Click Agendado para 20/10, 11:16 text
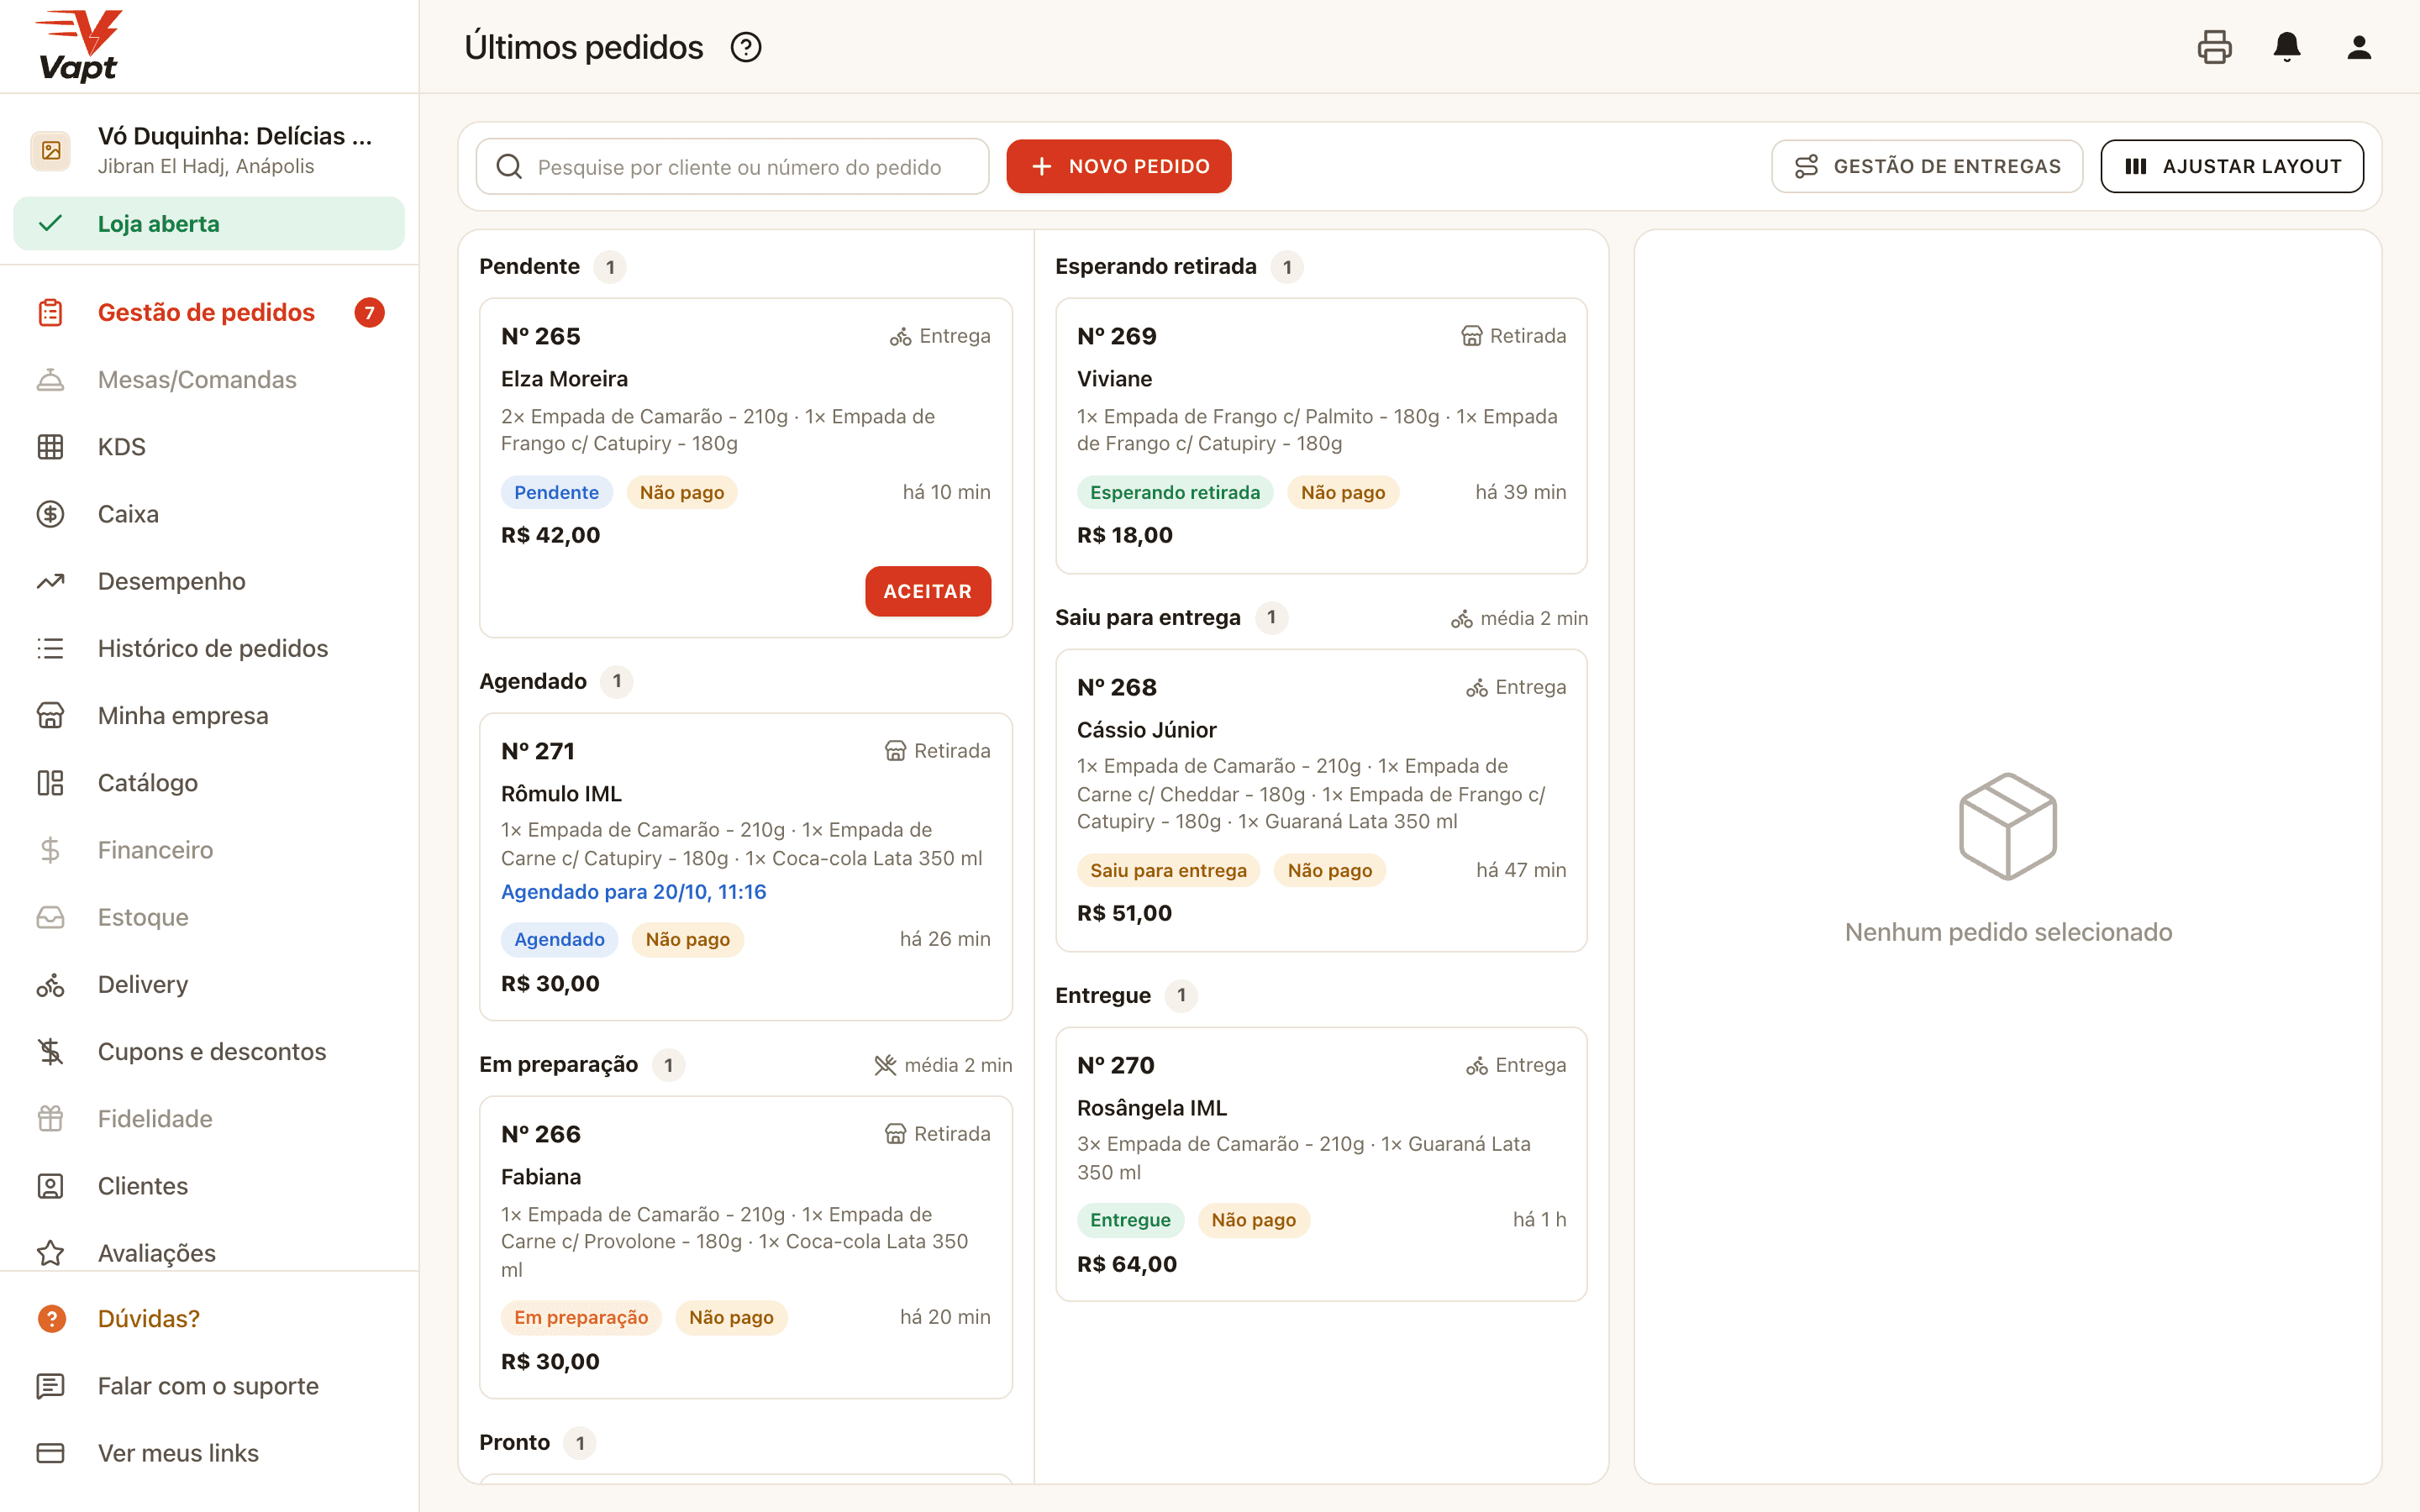This screenshot has width=2420, height=1512. [633, 891]
